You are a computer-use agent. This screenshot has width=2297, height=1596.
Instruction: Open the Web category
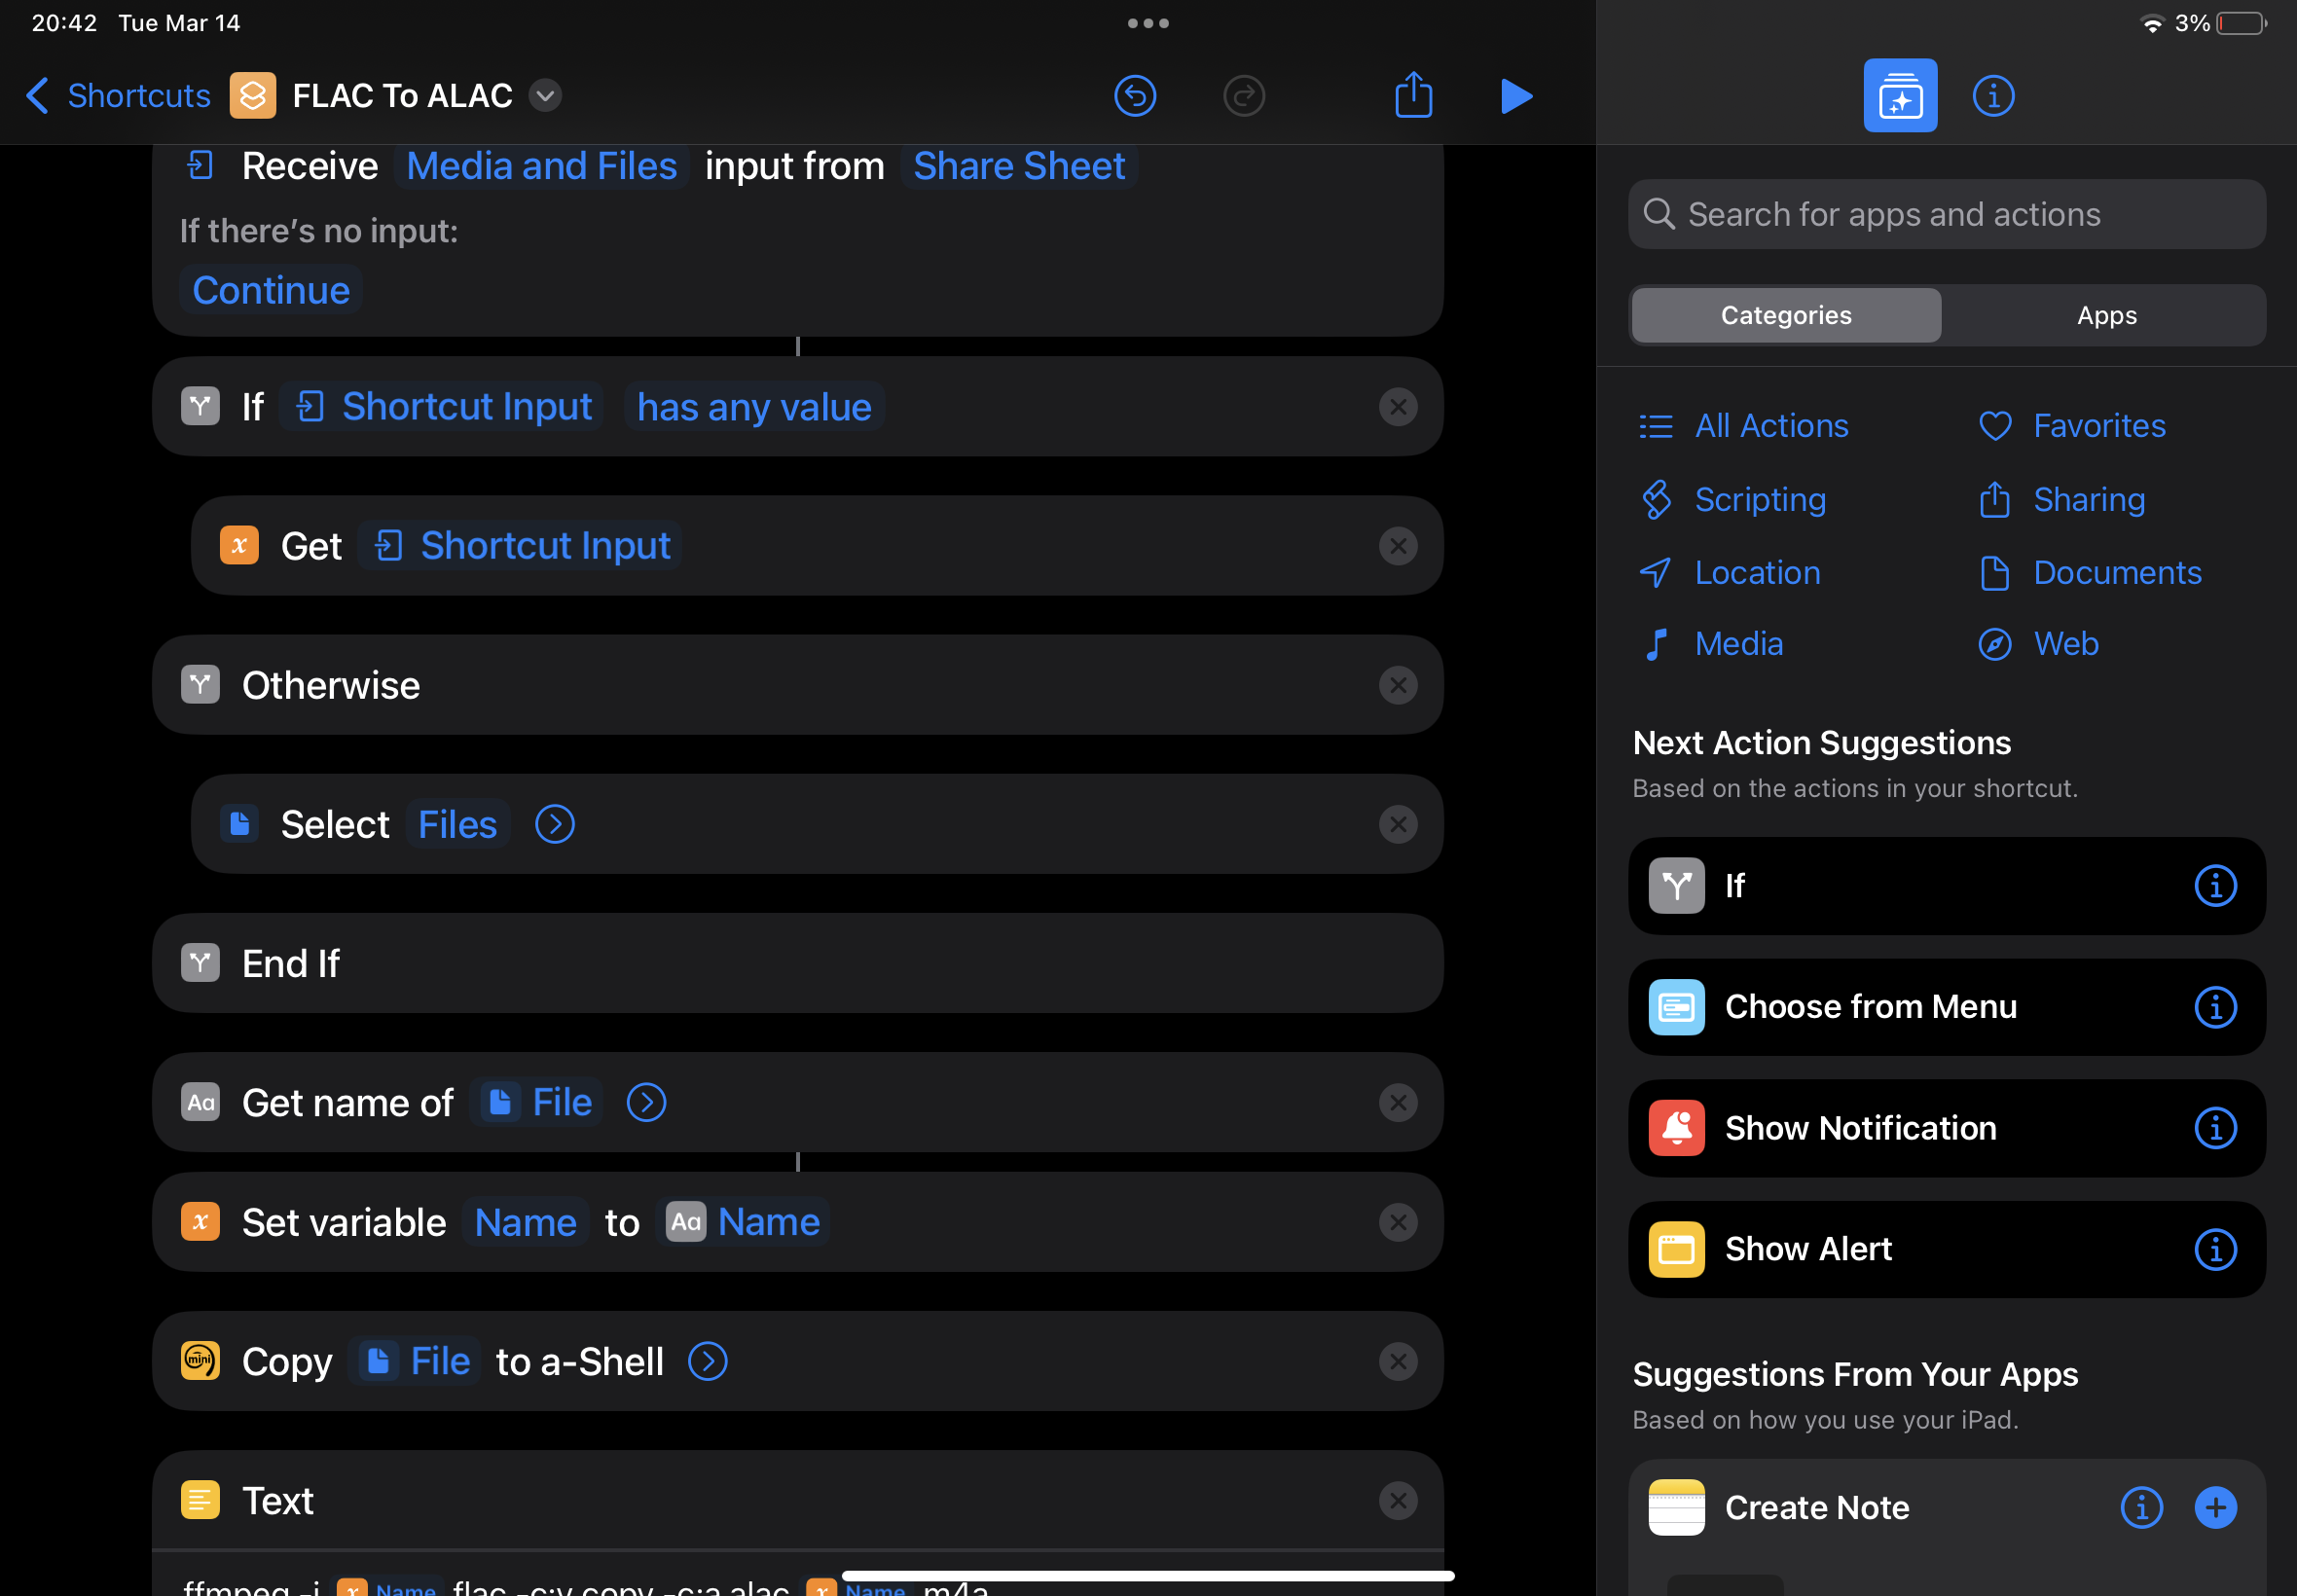pos(2065,643)
